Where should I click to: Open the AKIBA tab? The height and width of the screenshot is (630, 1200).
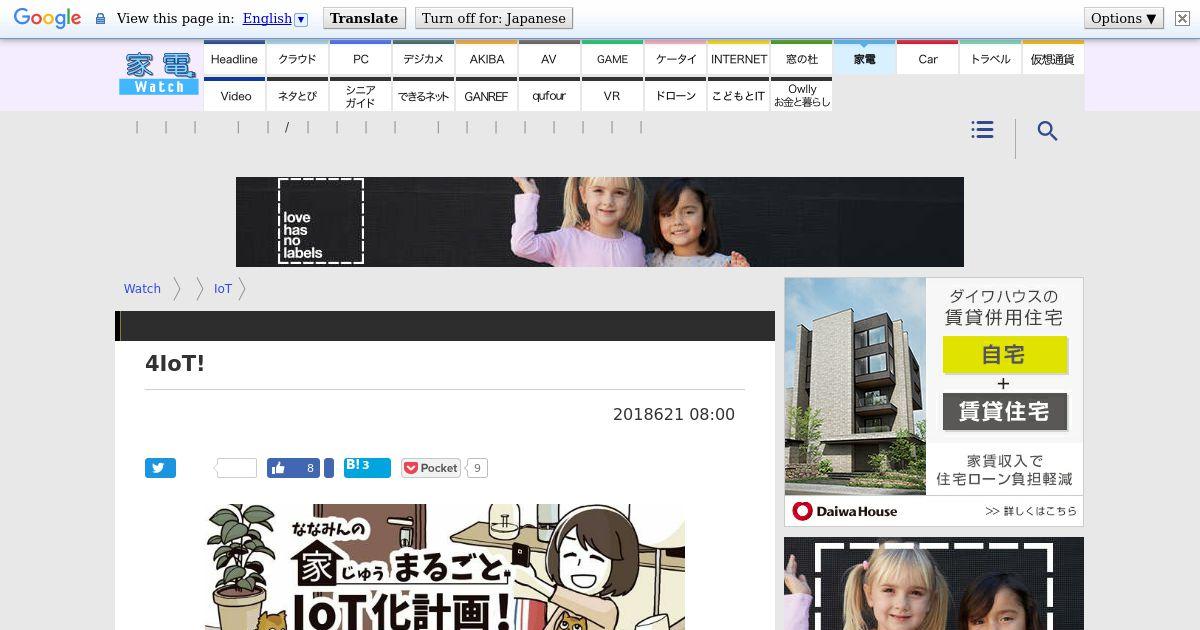(x=486, y=58)
